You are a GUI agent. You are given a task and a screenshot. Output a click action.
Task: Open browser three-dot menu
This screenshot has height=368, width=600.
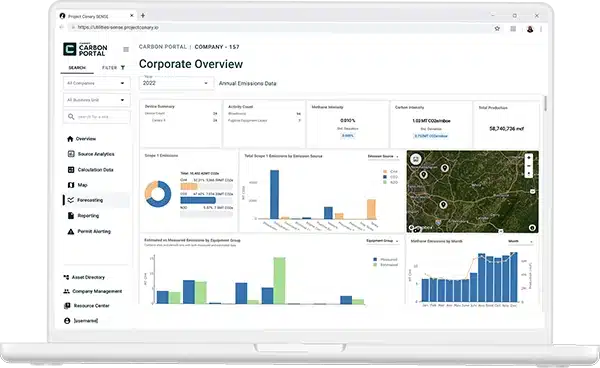tap(541, 29)
